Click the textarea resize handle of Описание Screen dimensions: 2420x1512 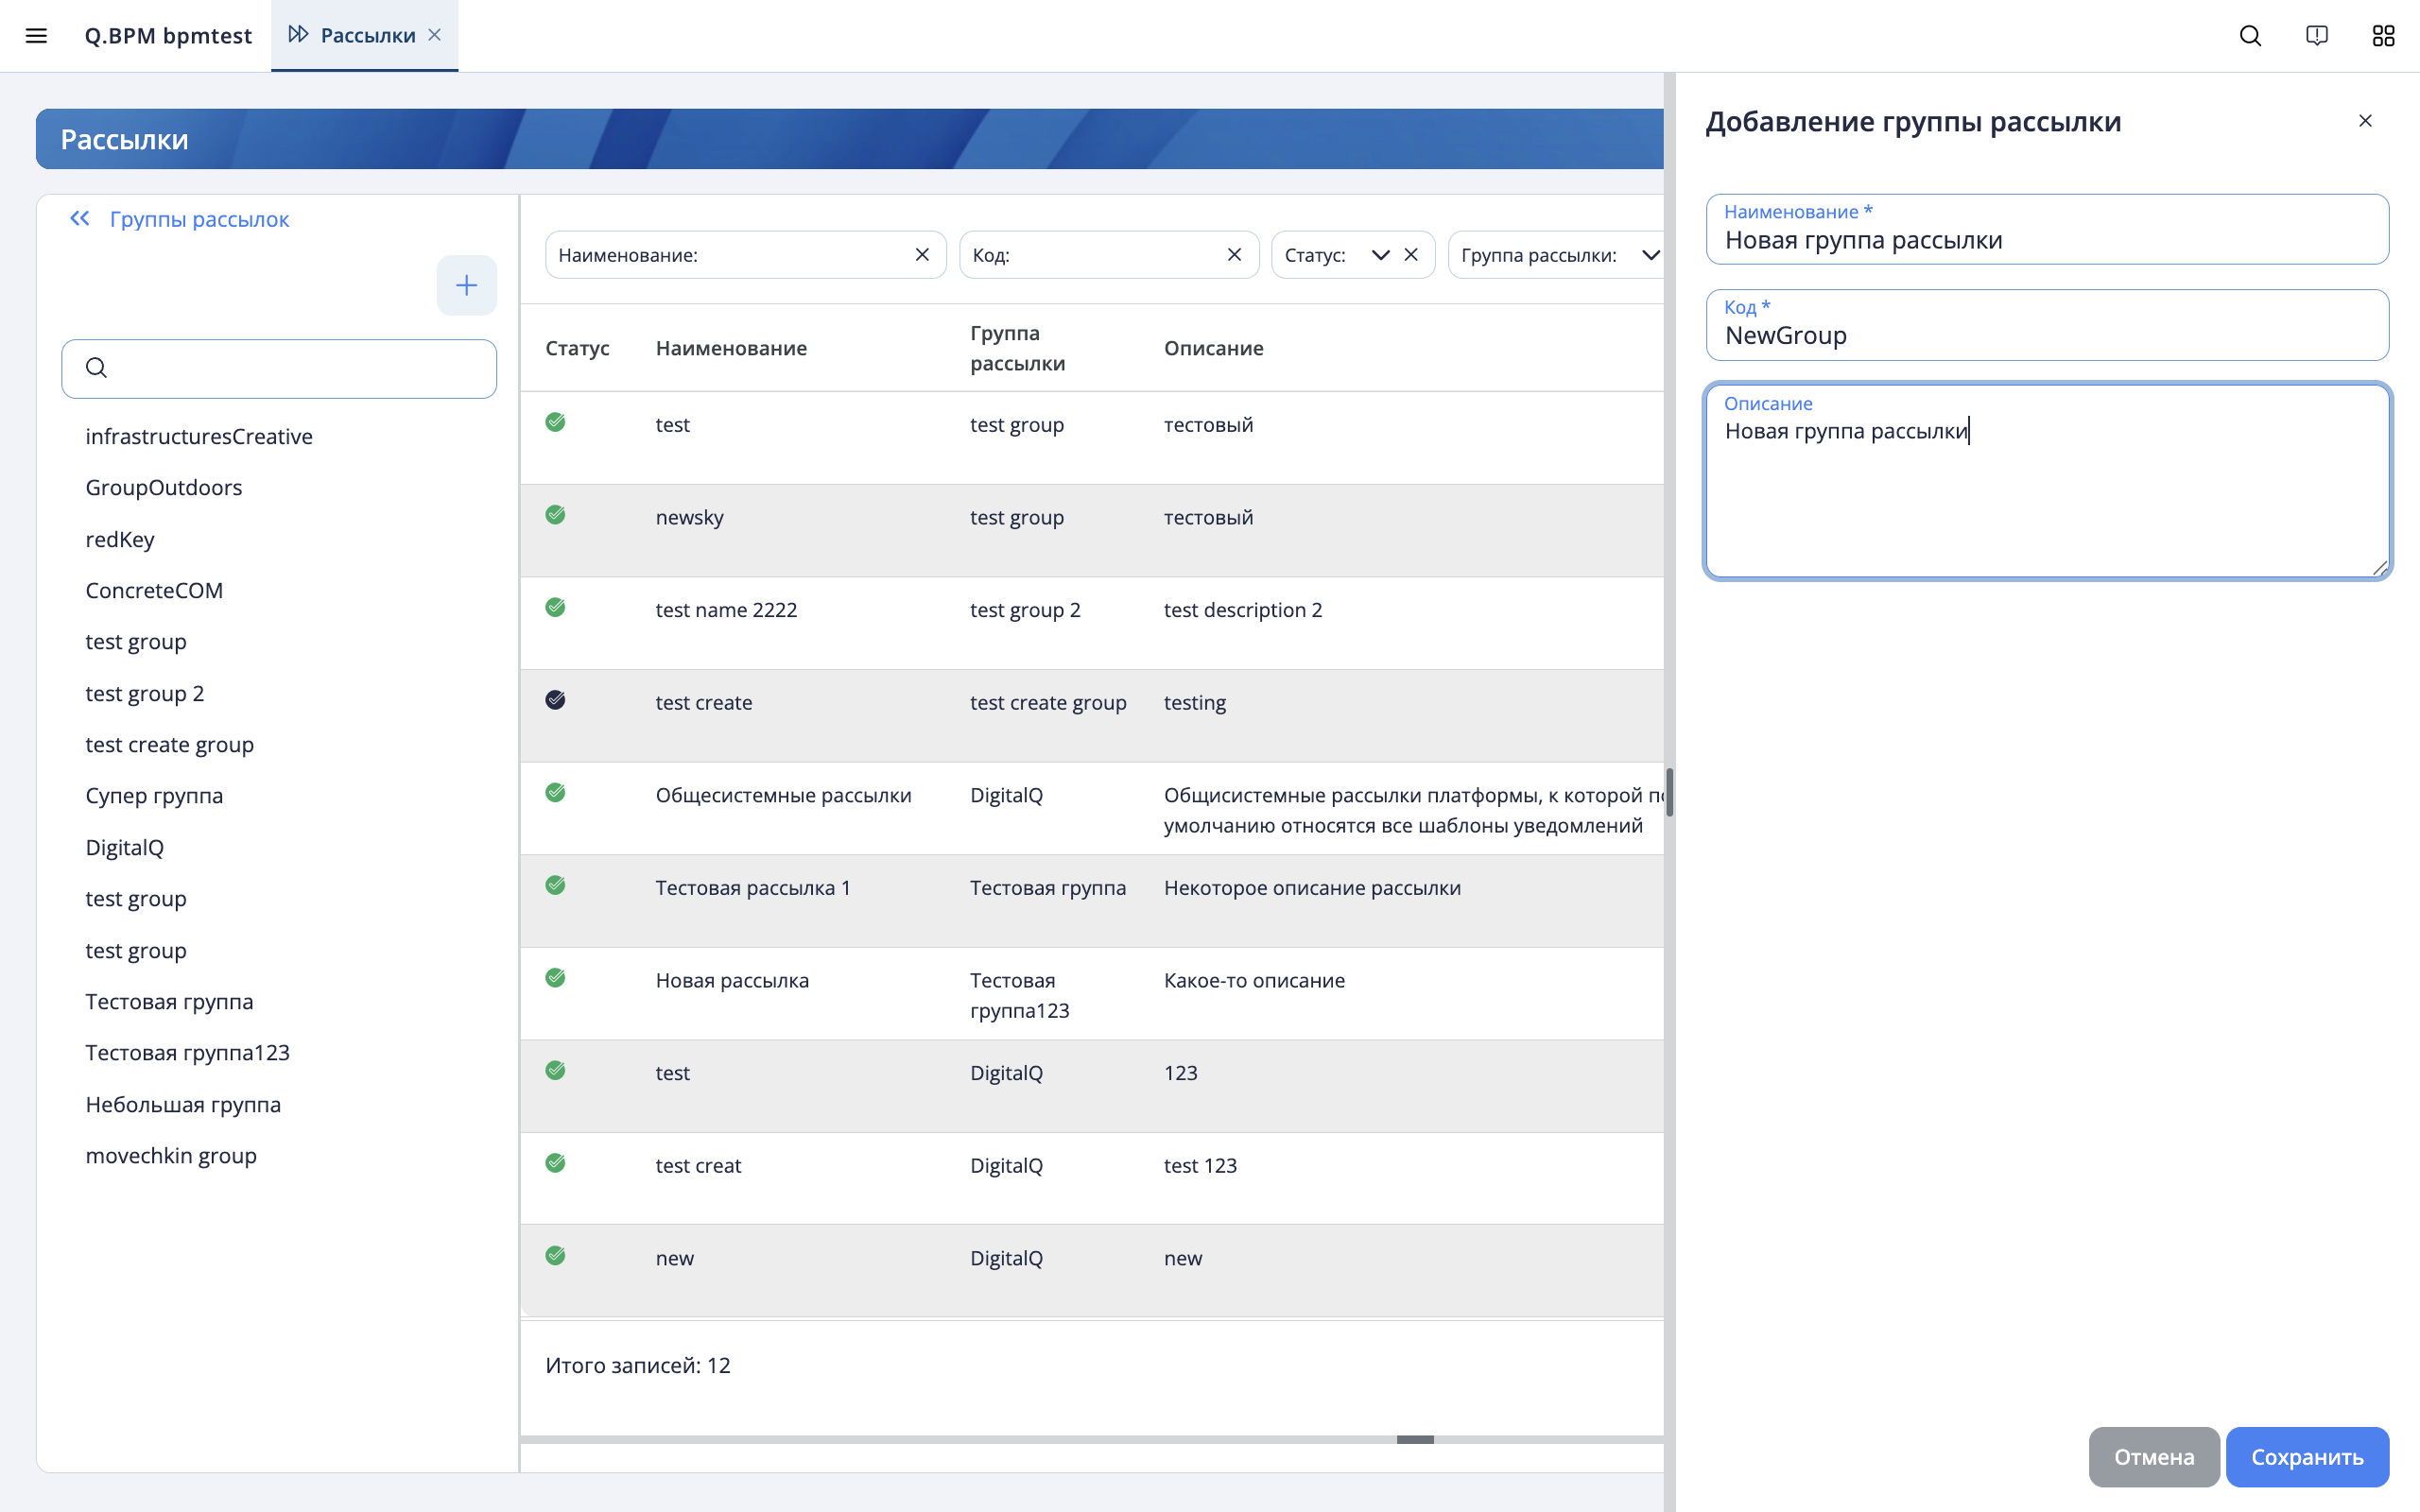(2379, 567)
